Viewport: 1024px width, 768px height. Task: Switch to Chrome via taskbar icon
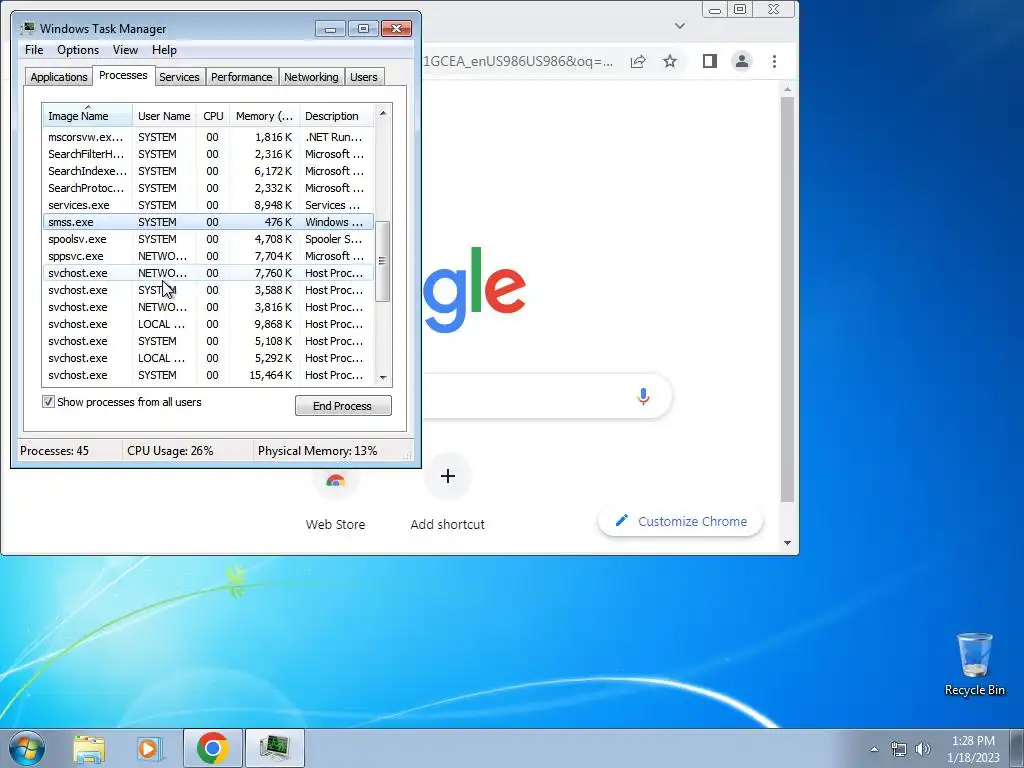click(212, 748)
